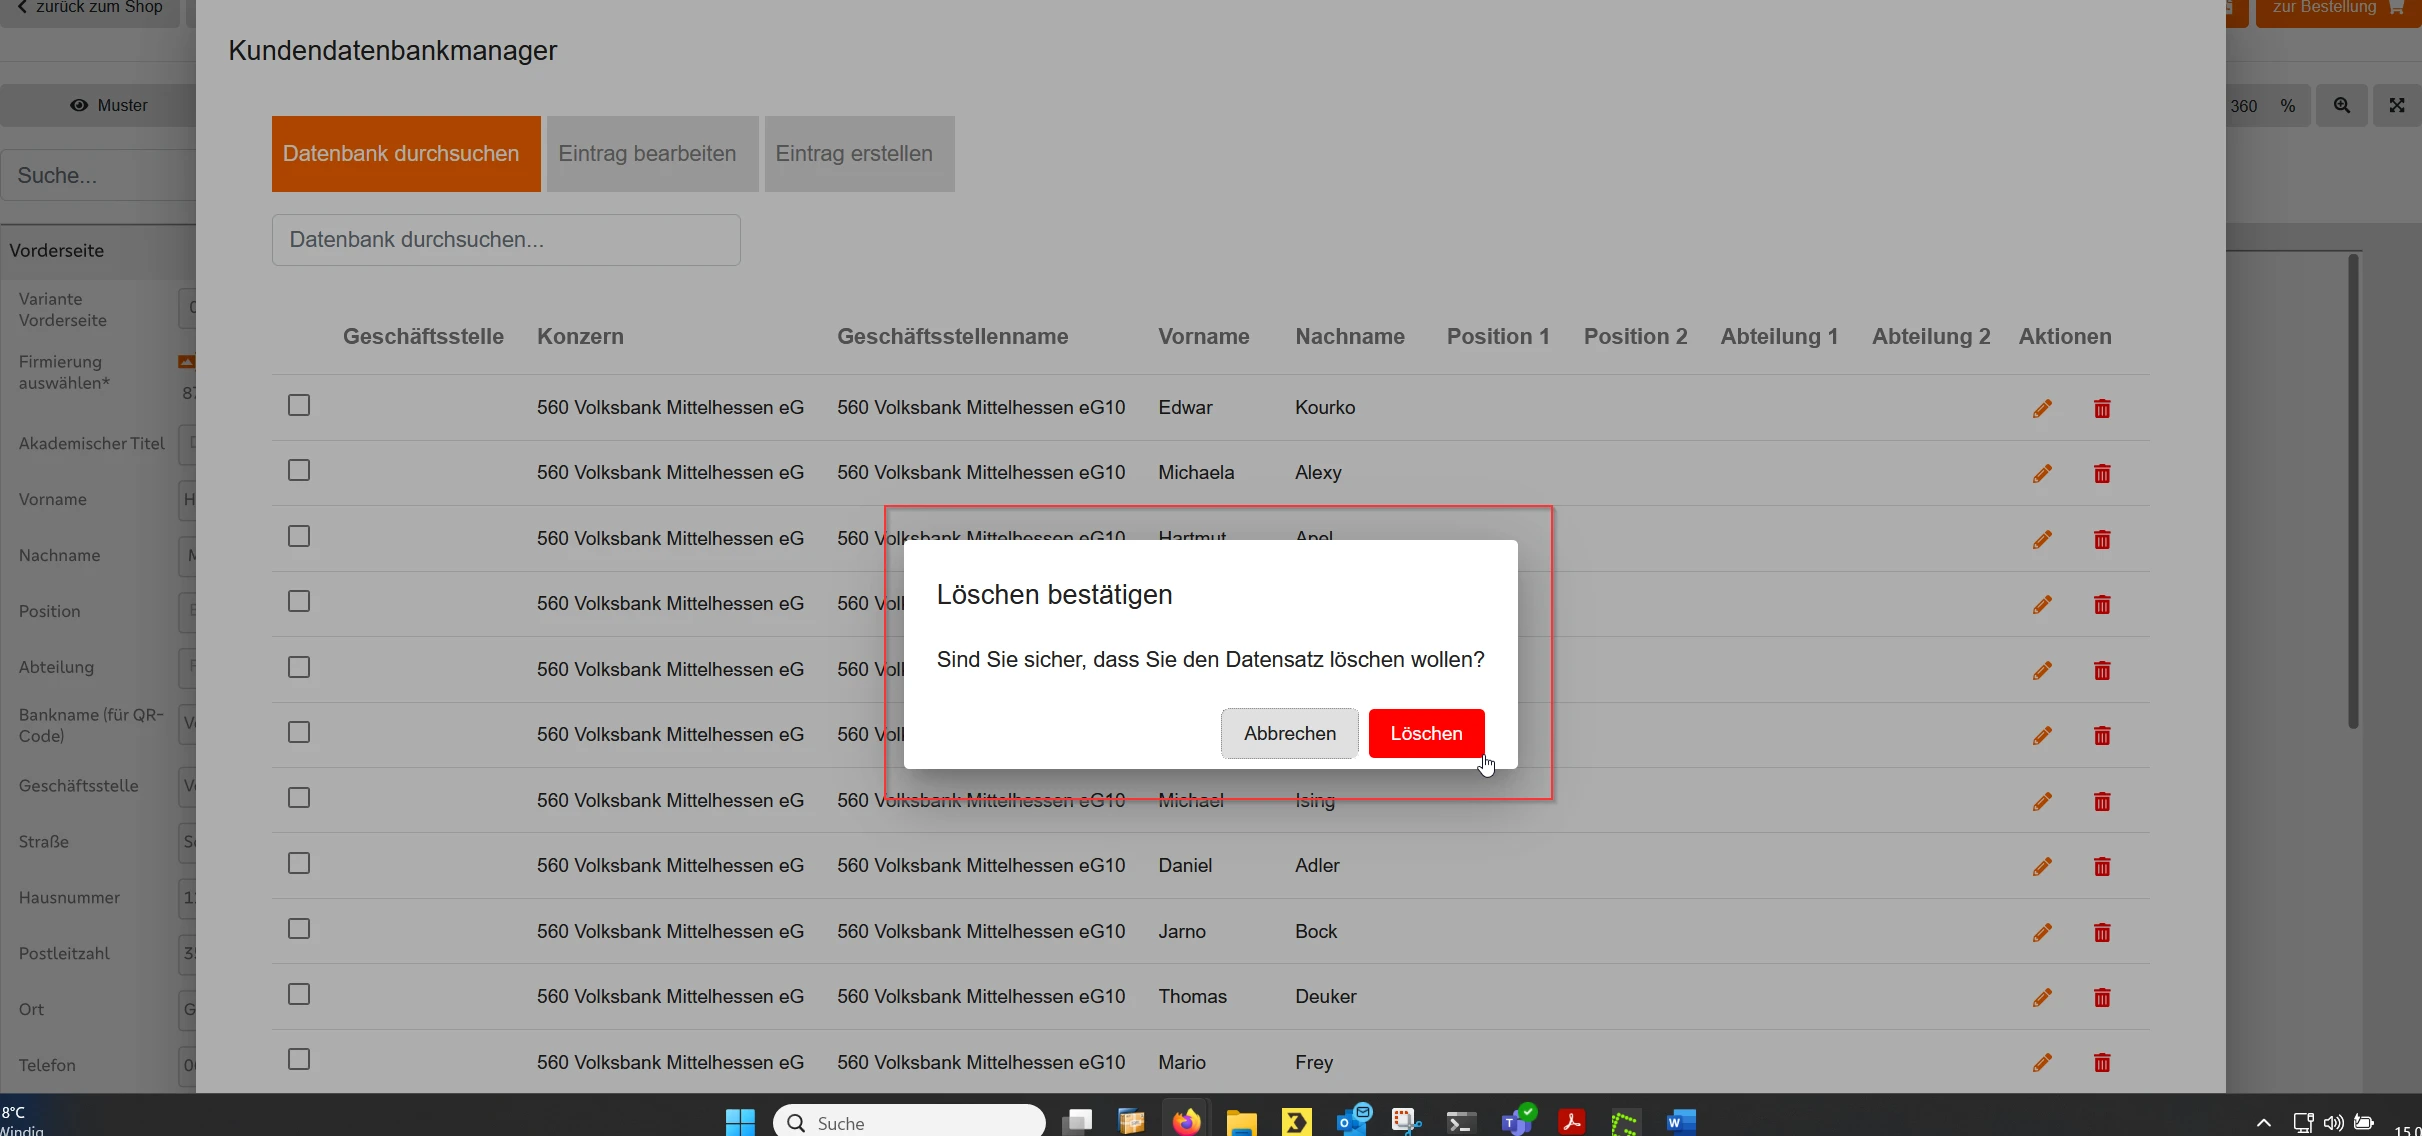Viewport: 2422px width, 1136px height.
Task: Edit the Thomas Deuker row with pencil icon
Action: pyautogui.click(x=2042, y=997)
